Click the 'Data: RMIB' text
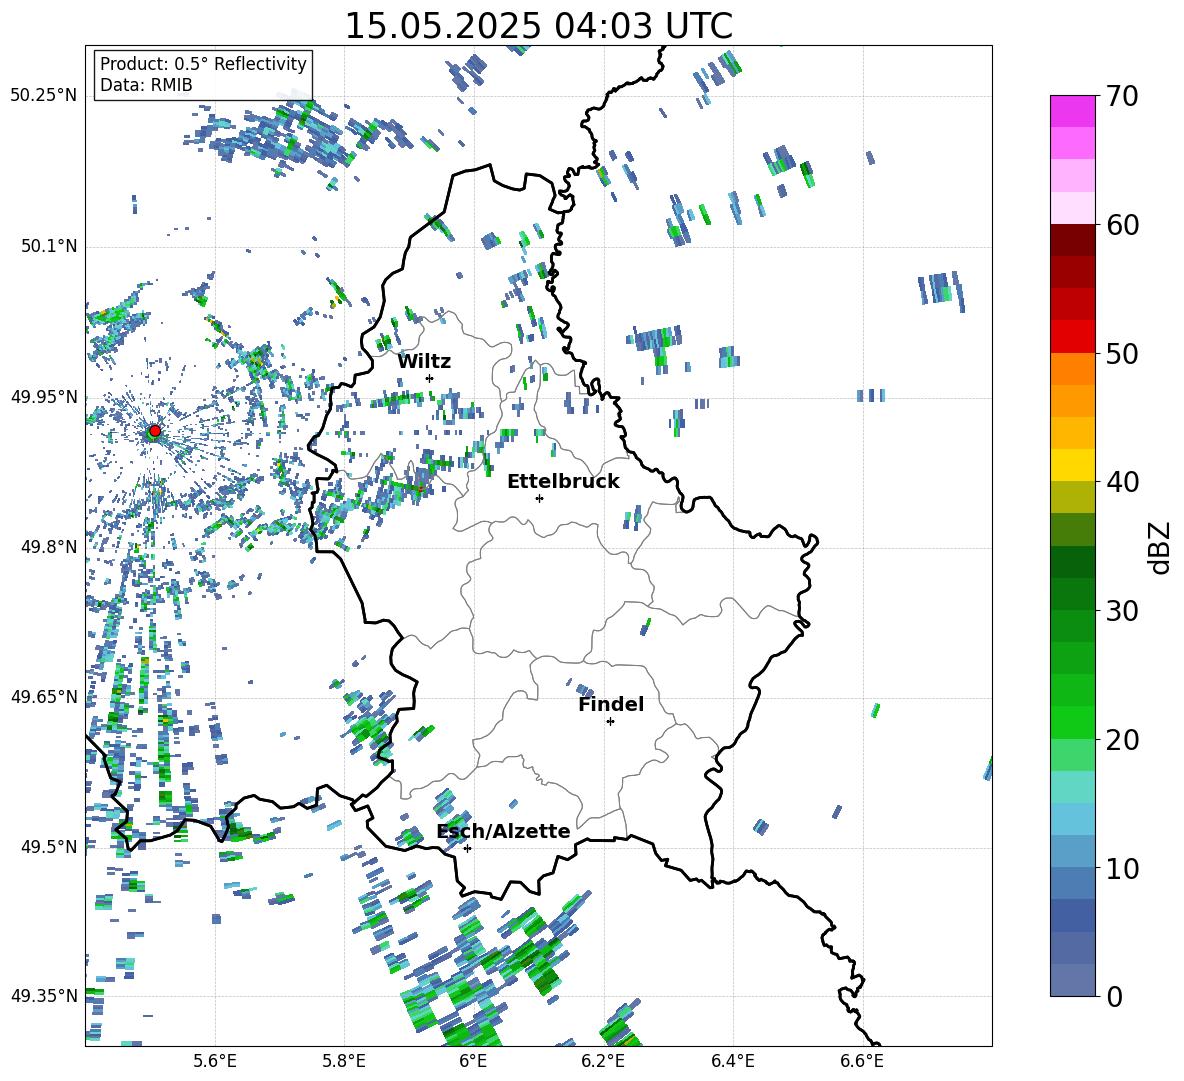Screen dimensions: 1184x1081 [x=146, y=85]
